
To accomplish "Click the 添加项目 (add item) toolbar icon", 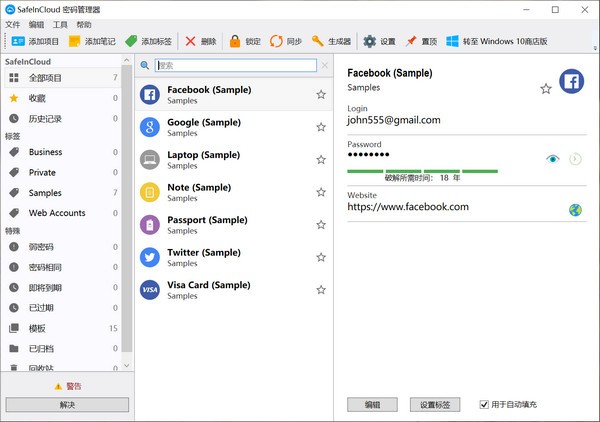I will tap(19, 42).
